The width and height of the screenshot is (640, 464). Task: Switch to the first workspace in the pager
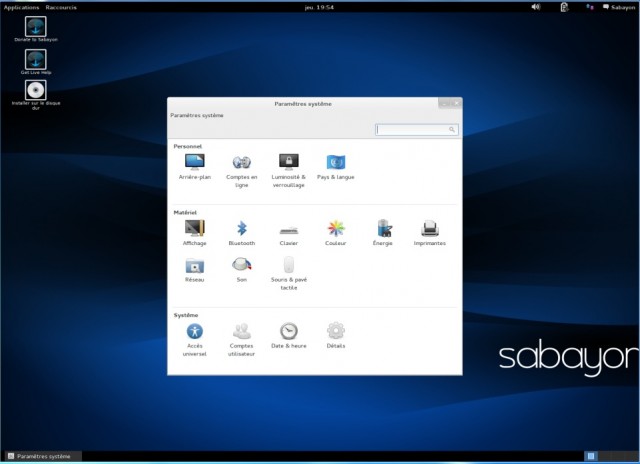tap(590, 456)
